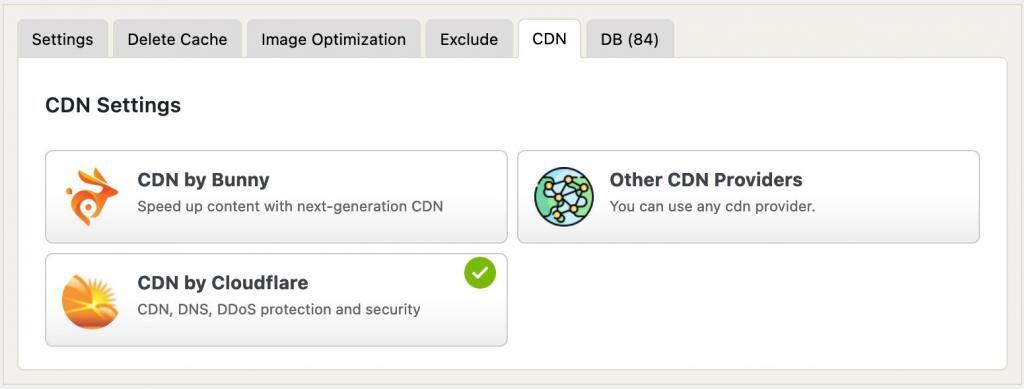Click the green checkmark on Cloudflare card
The image size is (1024, 389).
tap(480, 273)
